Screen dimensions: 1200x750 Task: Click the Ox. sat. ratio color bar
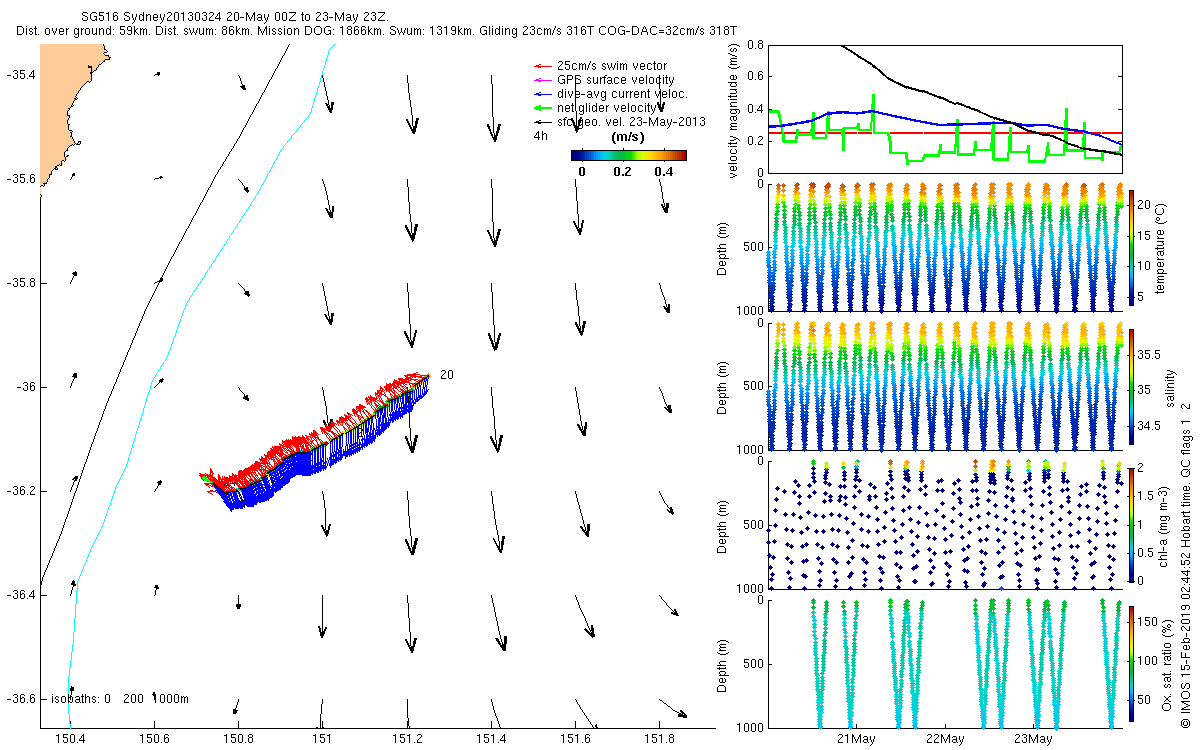(1131, 664)
